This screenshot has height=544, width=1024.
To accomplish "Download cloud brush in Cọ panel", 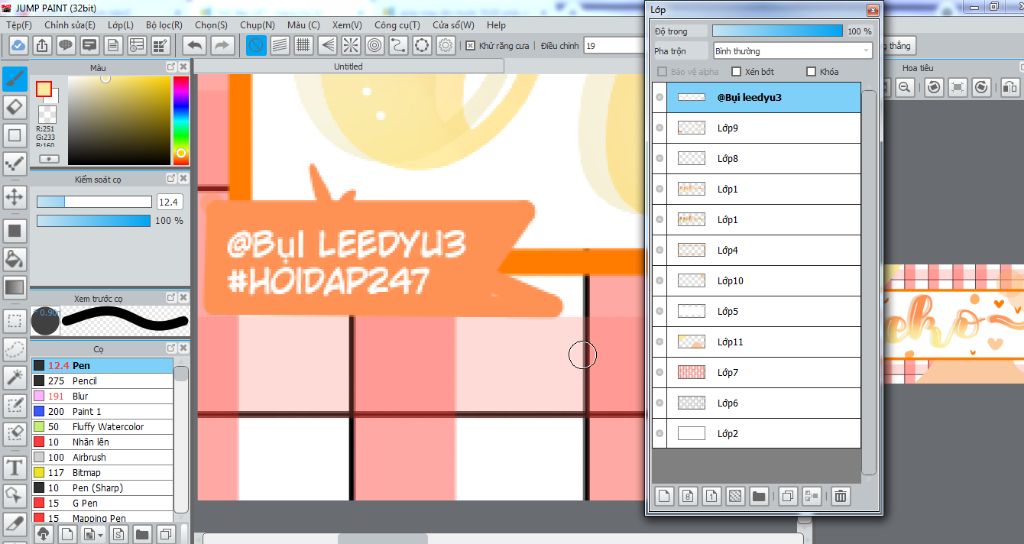I will coord(43,534).
